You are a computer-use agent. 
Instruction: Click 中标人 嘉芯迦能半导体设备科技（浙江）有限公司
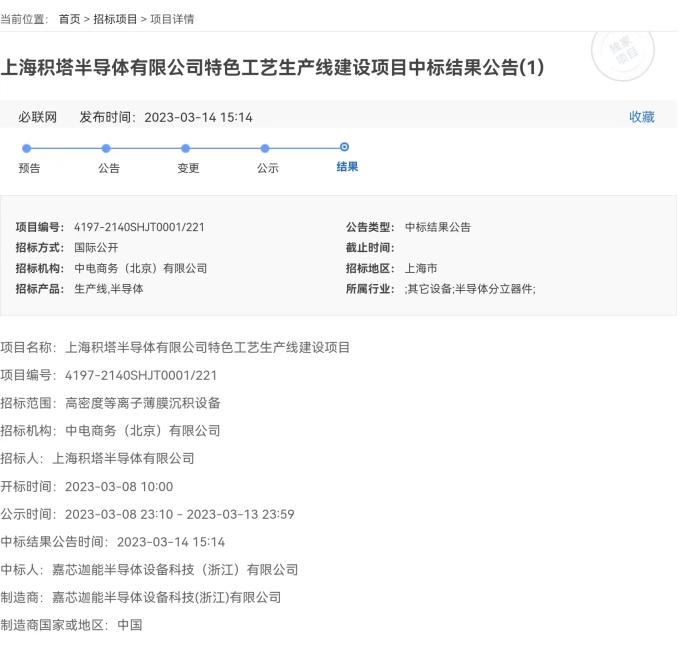149,570
